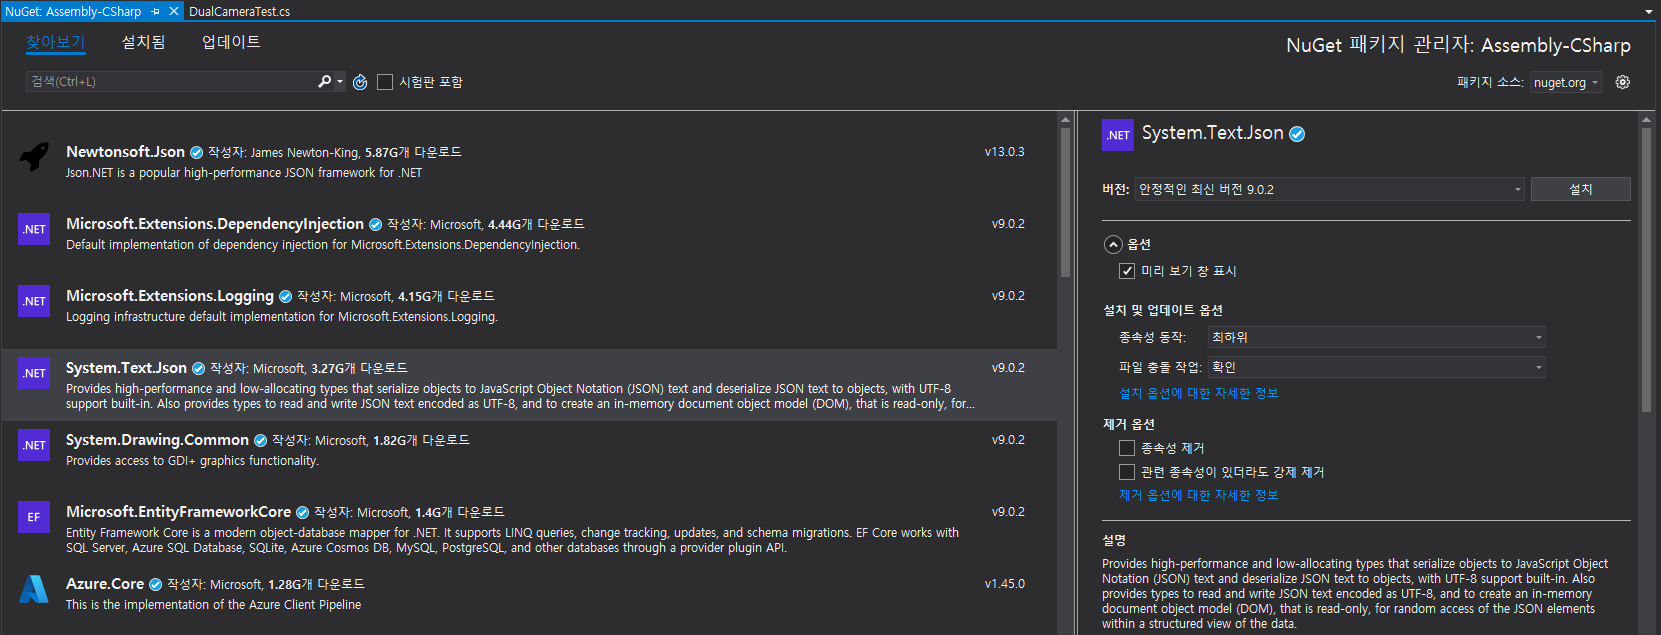Open the search box dropdown arrow
Viewport: 1661px width, 635px height.
(x=340, y=82)
